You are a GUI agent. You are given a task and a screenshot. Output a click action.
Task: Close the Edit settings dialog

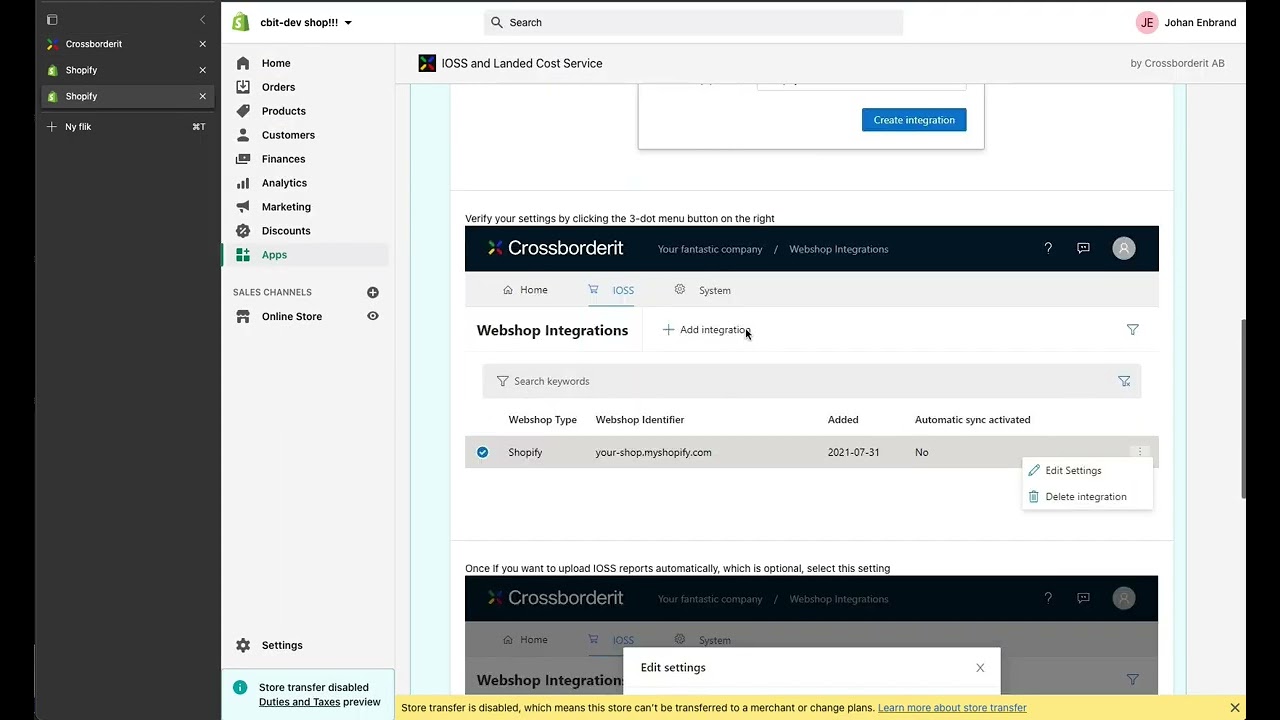click(980, 668)
